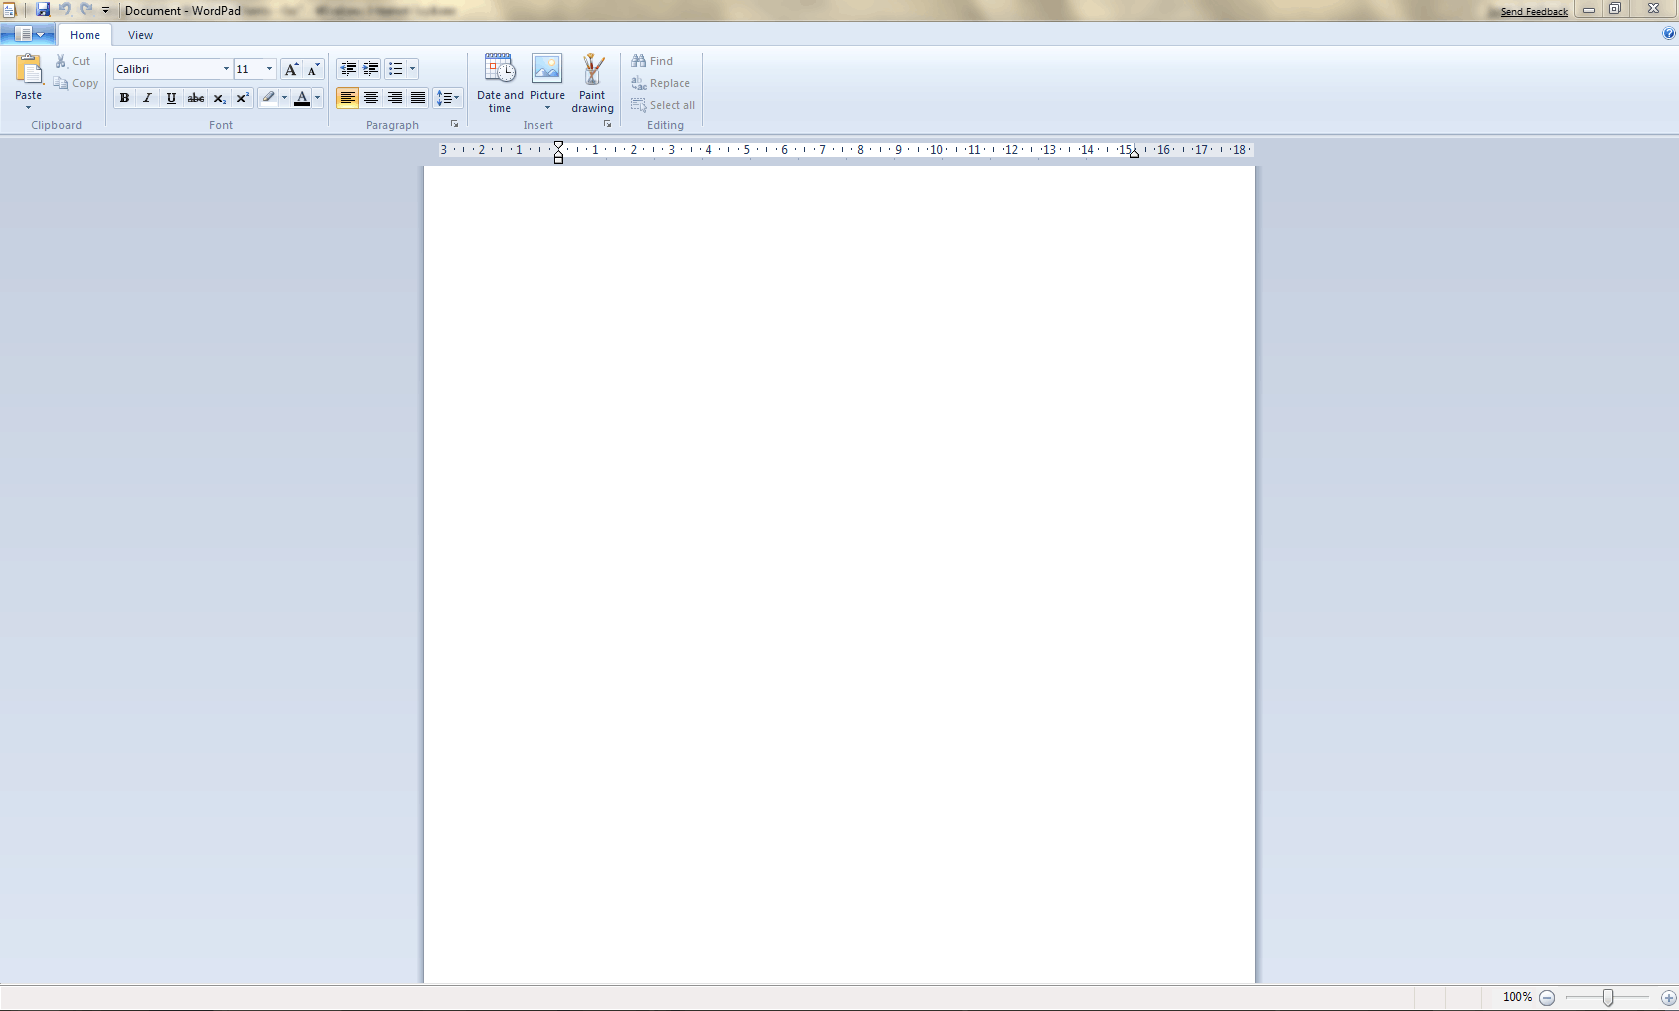The height and width of the screenshot is (1011, 1679).
Task: Open the Replace tool
Action: pos(660,83)
